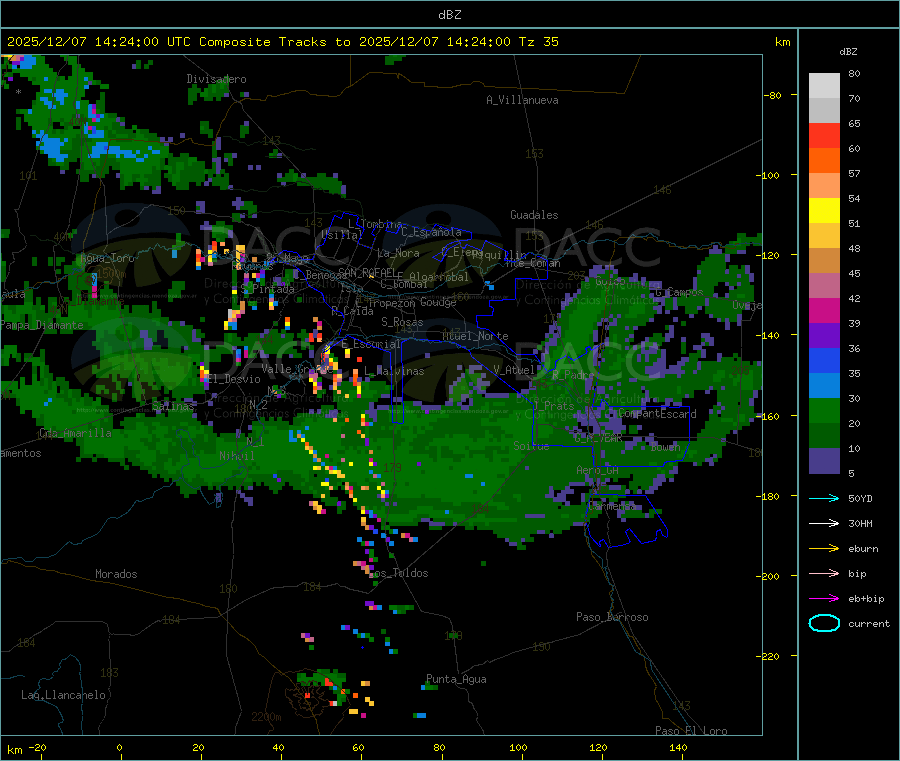Pick the royal blue 35–36 dBZ swatch
900x761 pixels.
(x=824, y=361)
